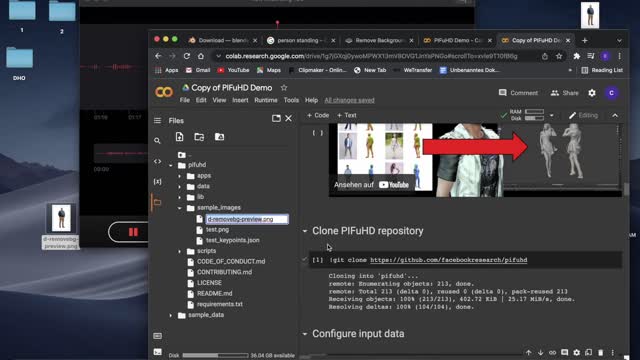The width and height of the screenshot is (640, 360).
Task: Open more cell actions three dots
Action: 612,352
